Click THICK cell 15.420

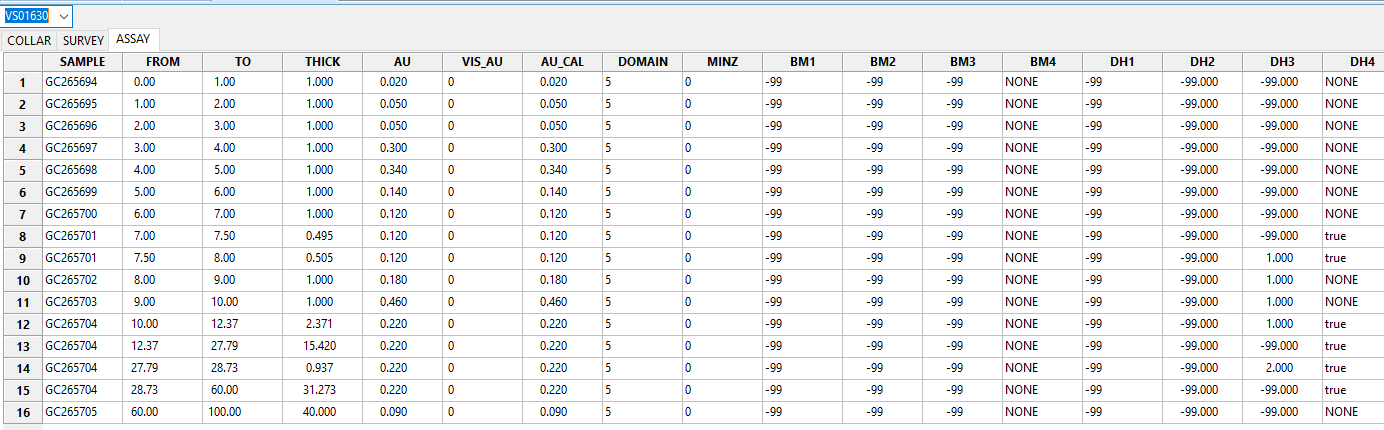tap(322, 346)
